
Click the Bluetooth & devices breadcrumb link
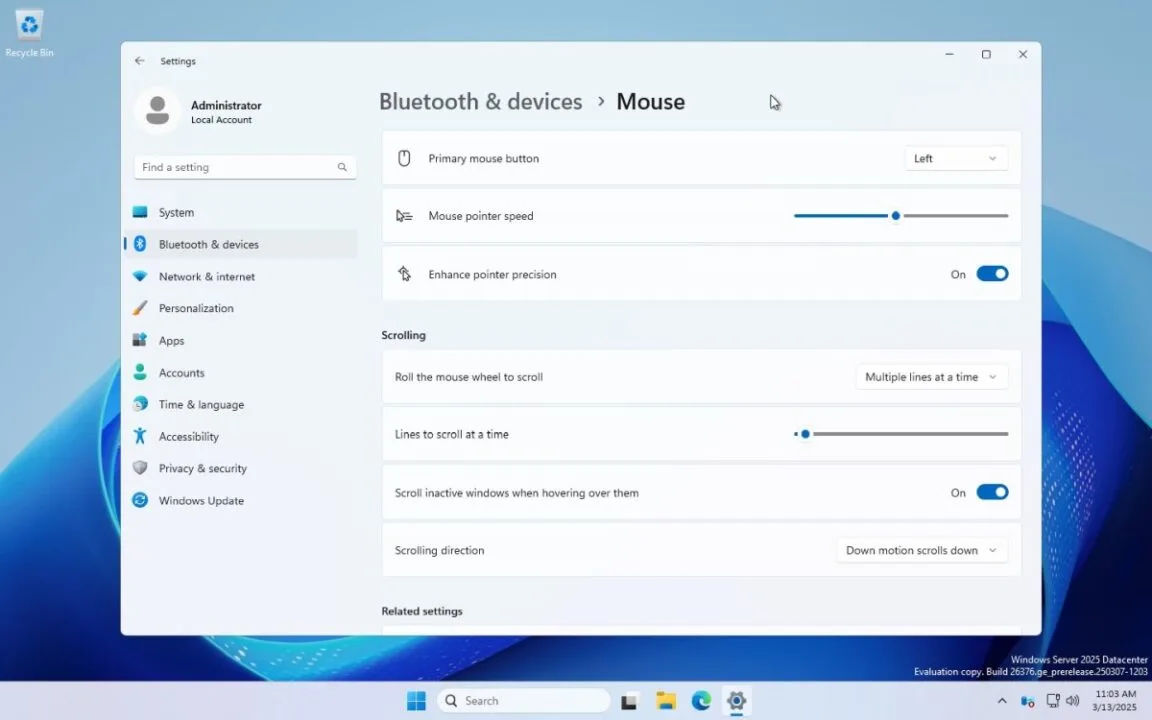[480, 101]
